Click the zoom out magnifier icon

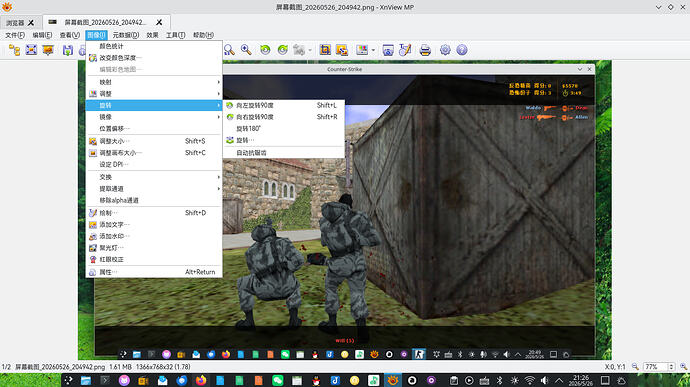(229, 50)
